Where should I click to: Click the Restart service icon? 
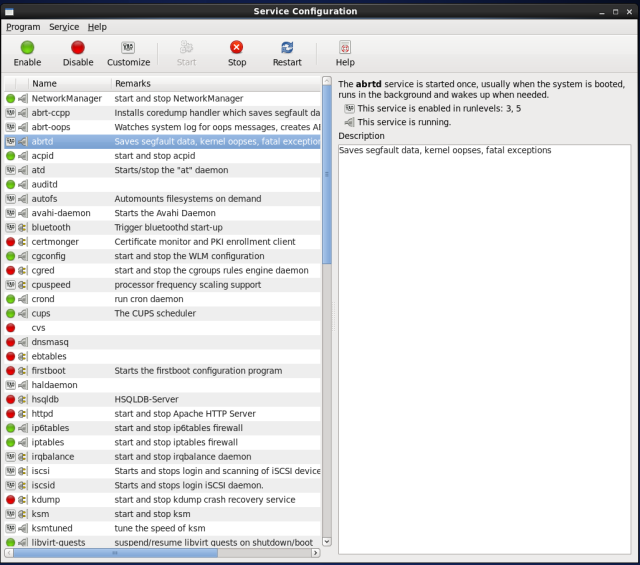(x=287, y=47)
